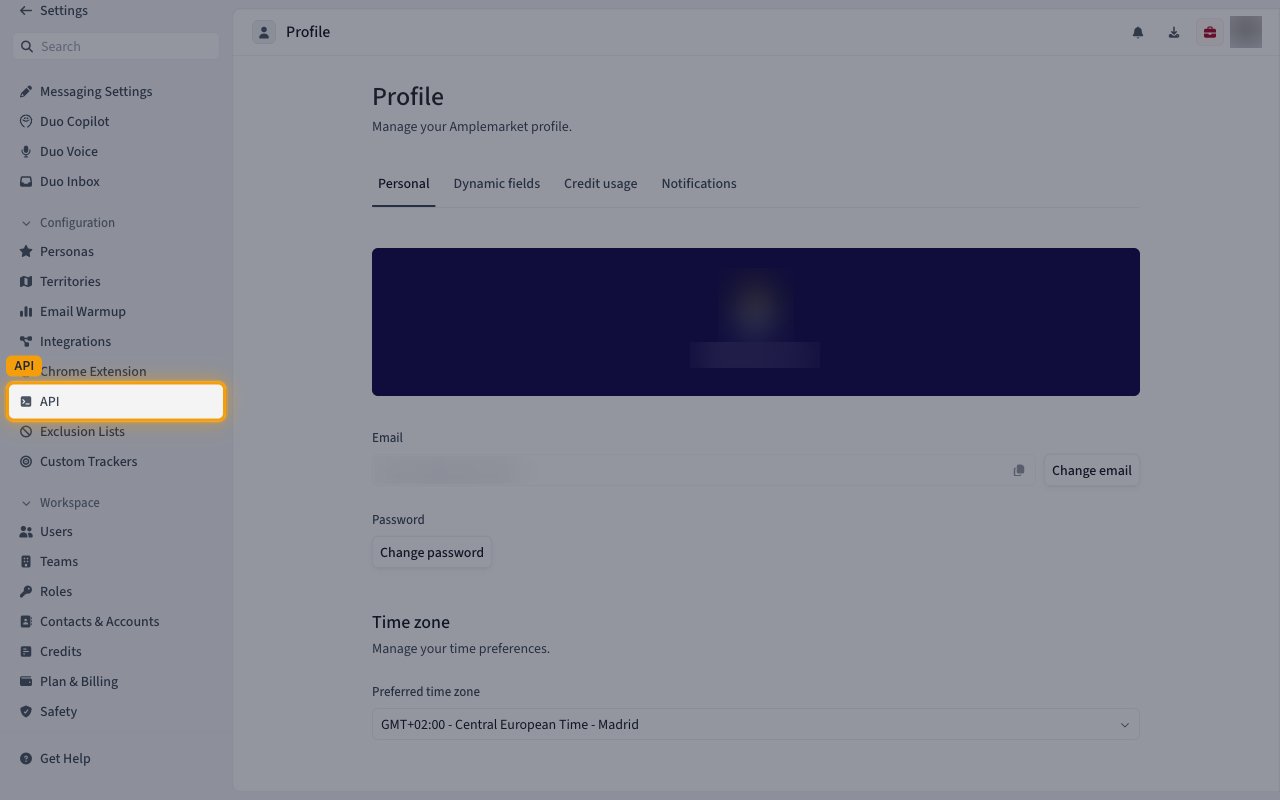Click the Contacts & Accounts icon
The width and height of the screenshot is (1280, 800).
(26, 621)
